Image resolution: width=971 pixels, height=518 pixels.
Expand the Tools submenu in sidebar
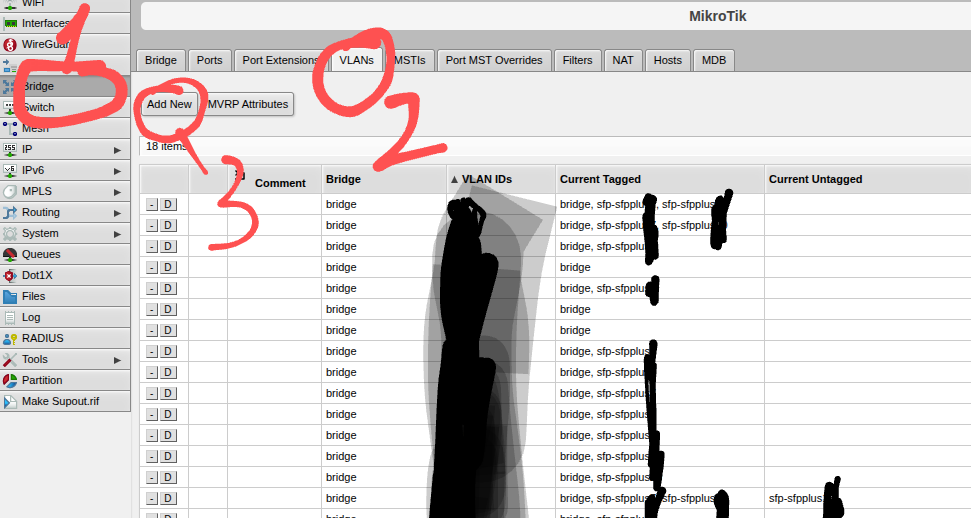(118, 359)
